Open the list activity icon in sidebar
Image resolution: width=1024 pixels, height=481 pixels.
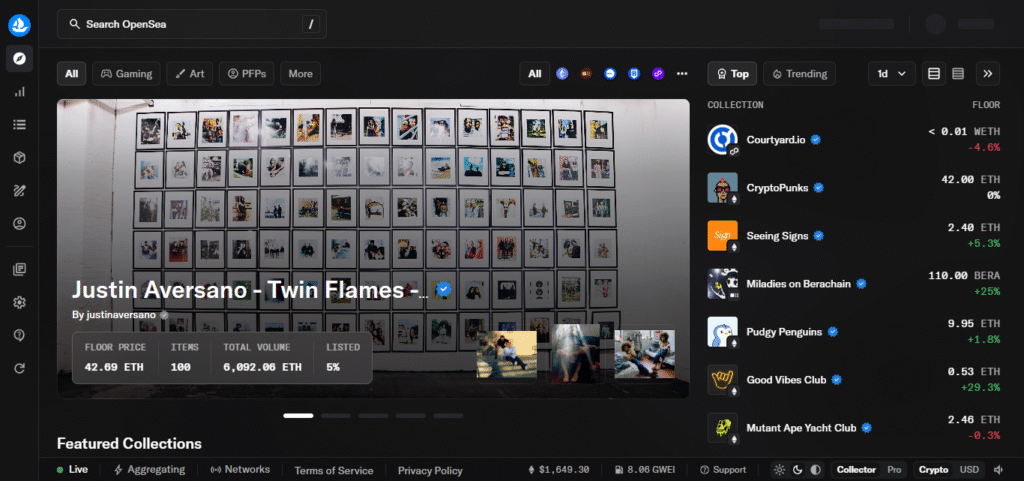pyautogui.click(x=20, y=125)
